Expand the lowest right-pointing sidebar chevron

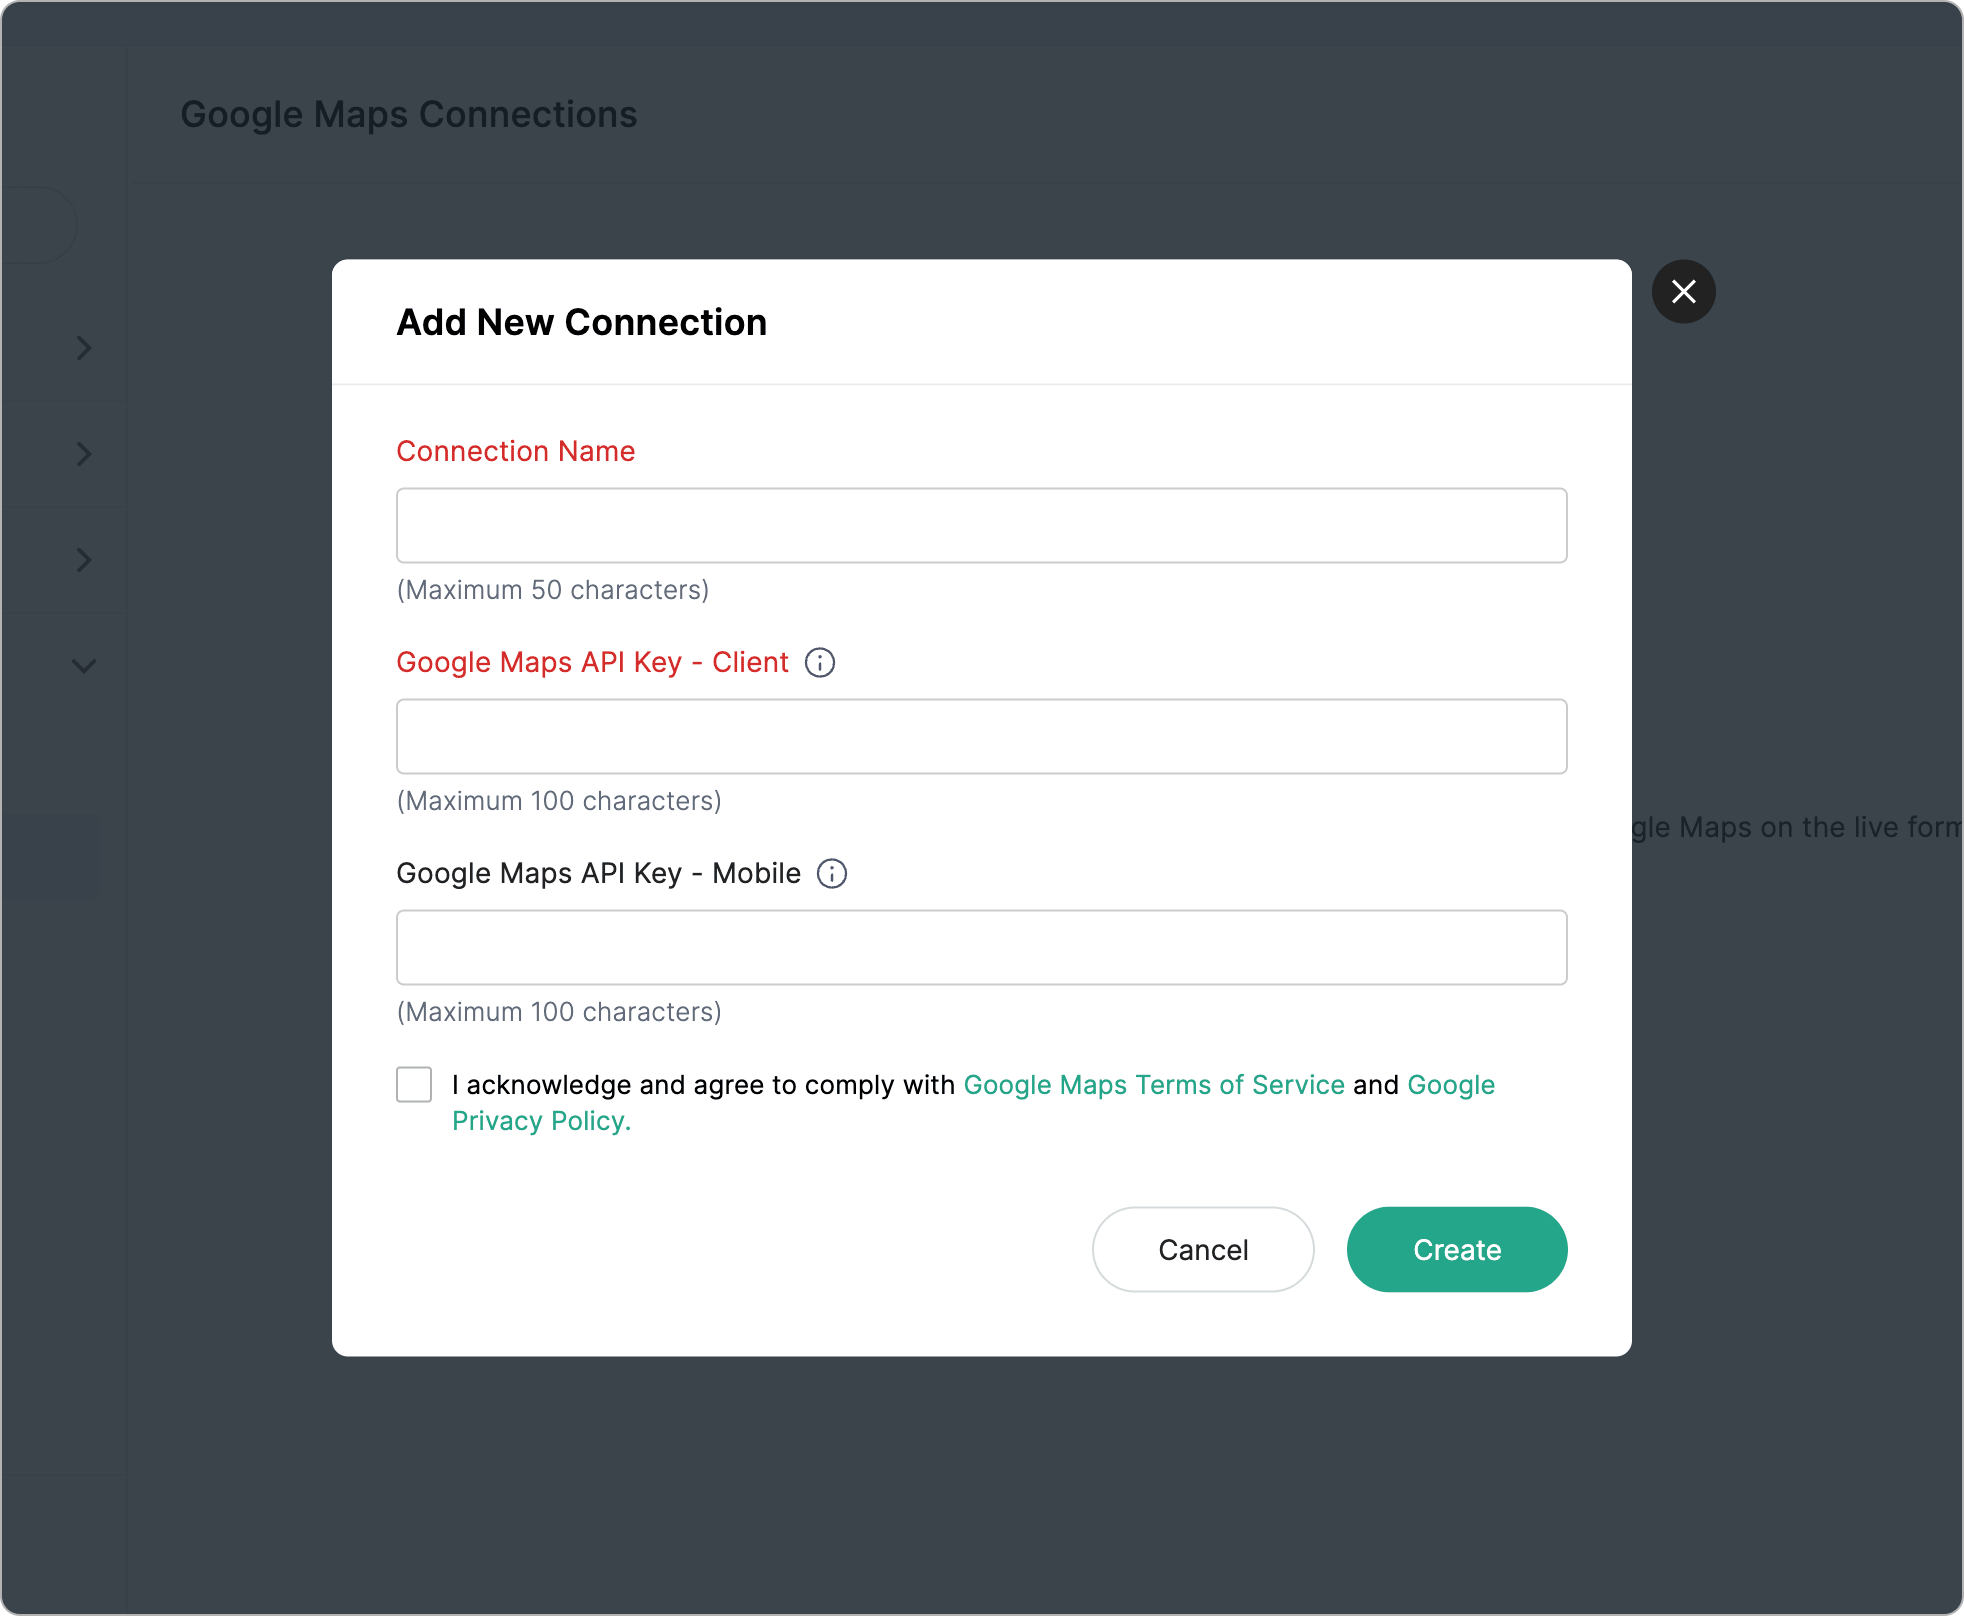coord(84,560)
